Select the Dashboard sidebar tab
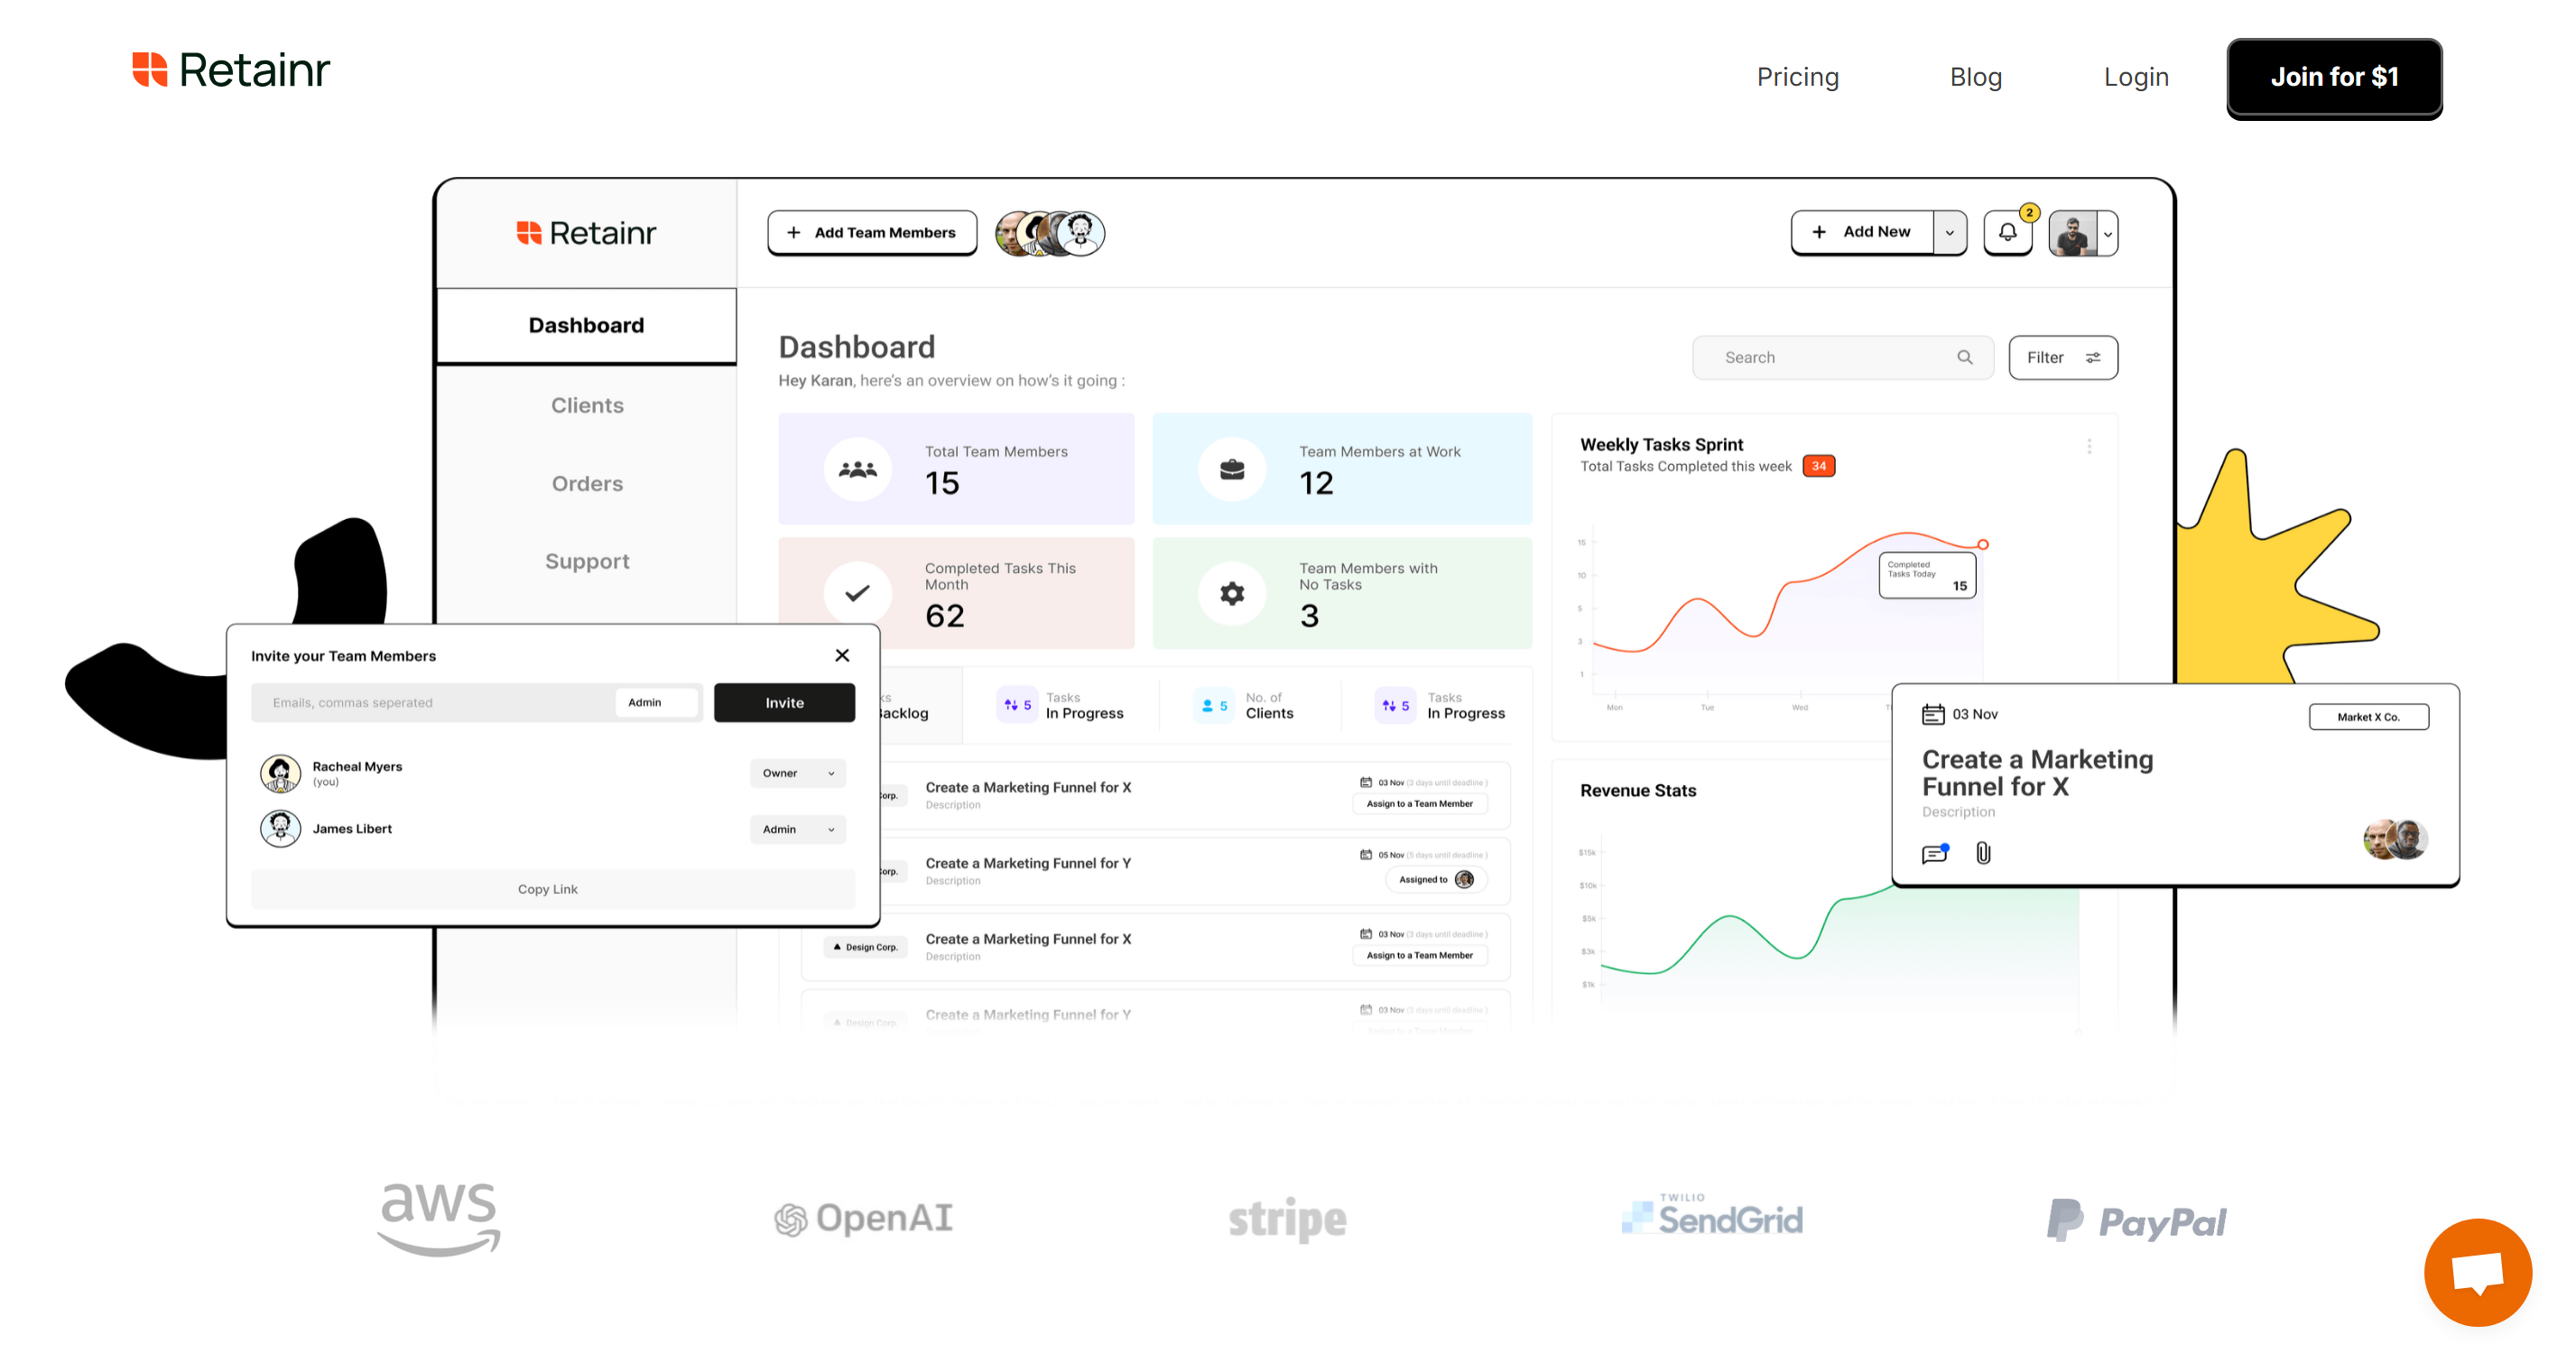 [586, 325]
